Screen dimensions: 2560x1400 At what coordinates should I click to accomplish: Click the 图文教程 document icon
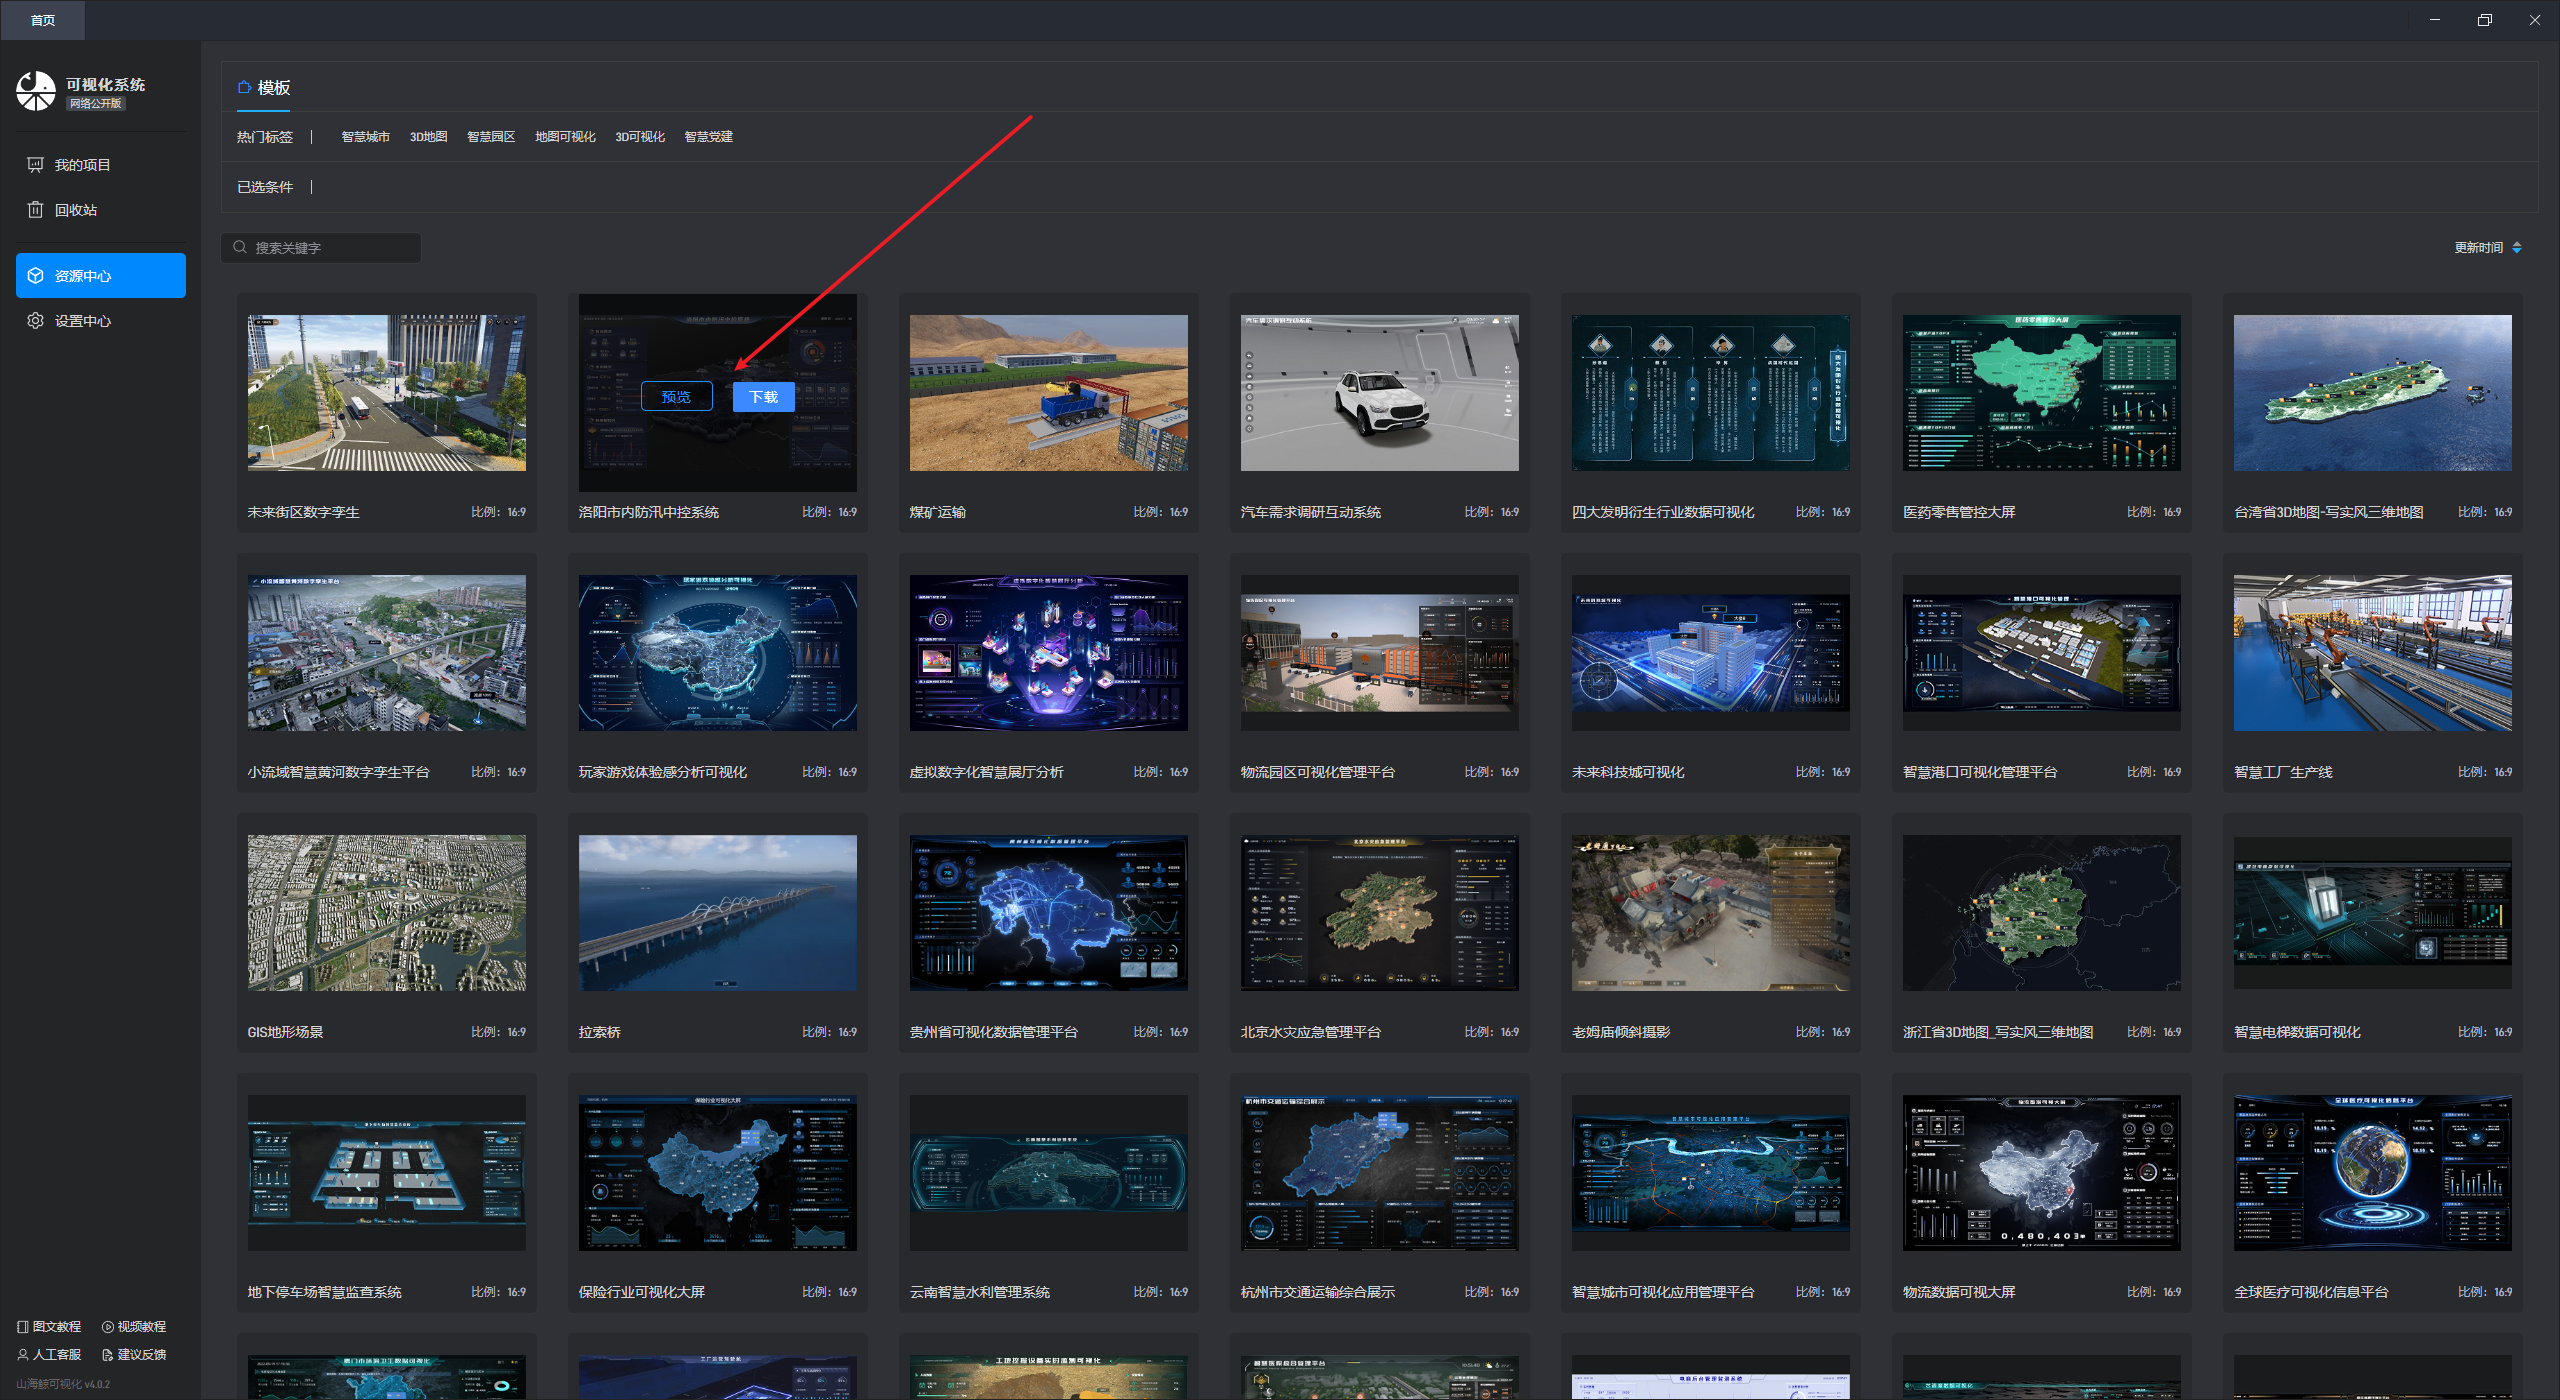(23, 1327)
